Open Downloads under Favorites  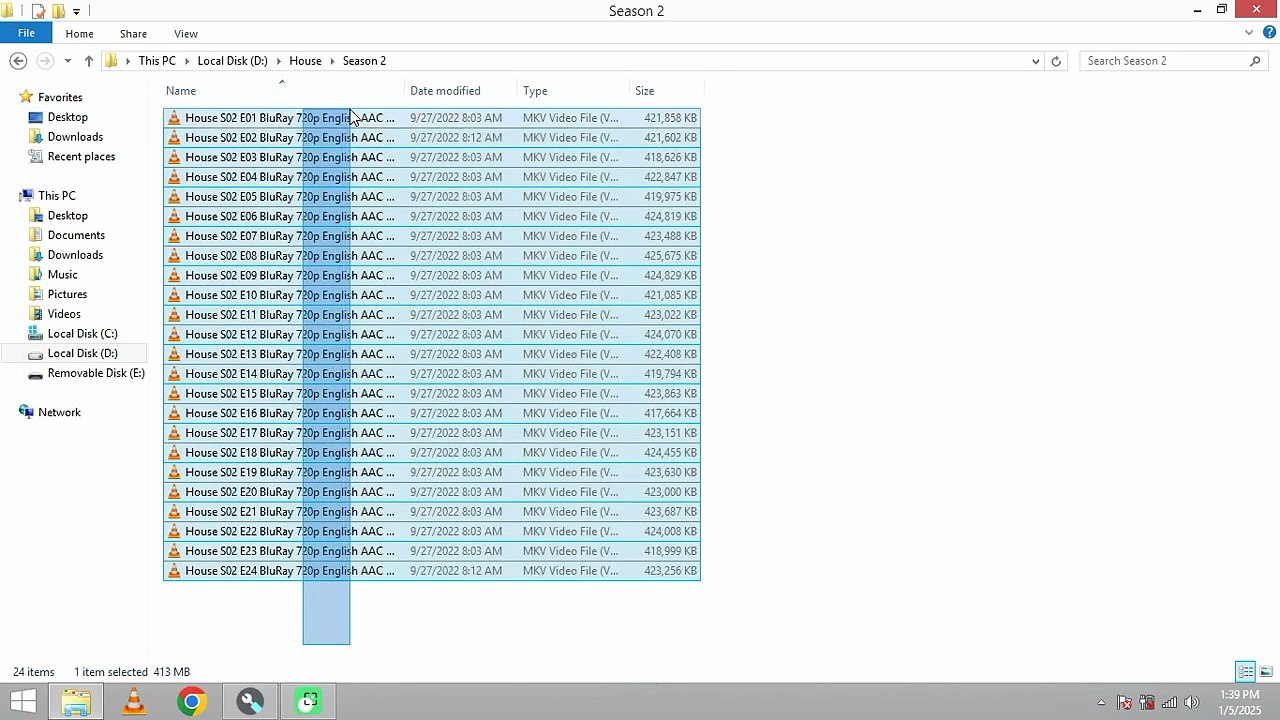75,137
